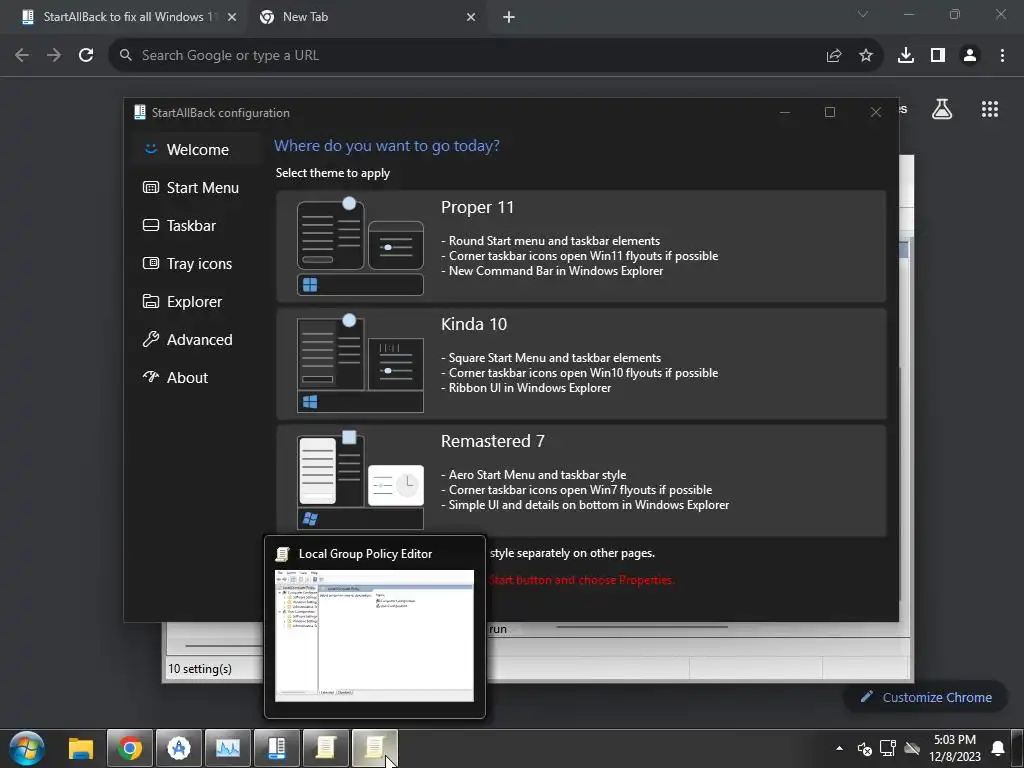Open the graph monitor app in taskbar
The height and width of the screenshot is (768, 1024).
[x=228, y=748]
